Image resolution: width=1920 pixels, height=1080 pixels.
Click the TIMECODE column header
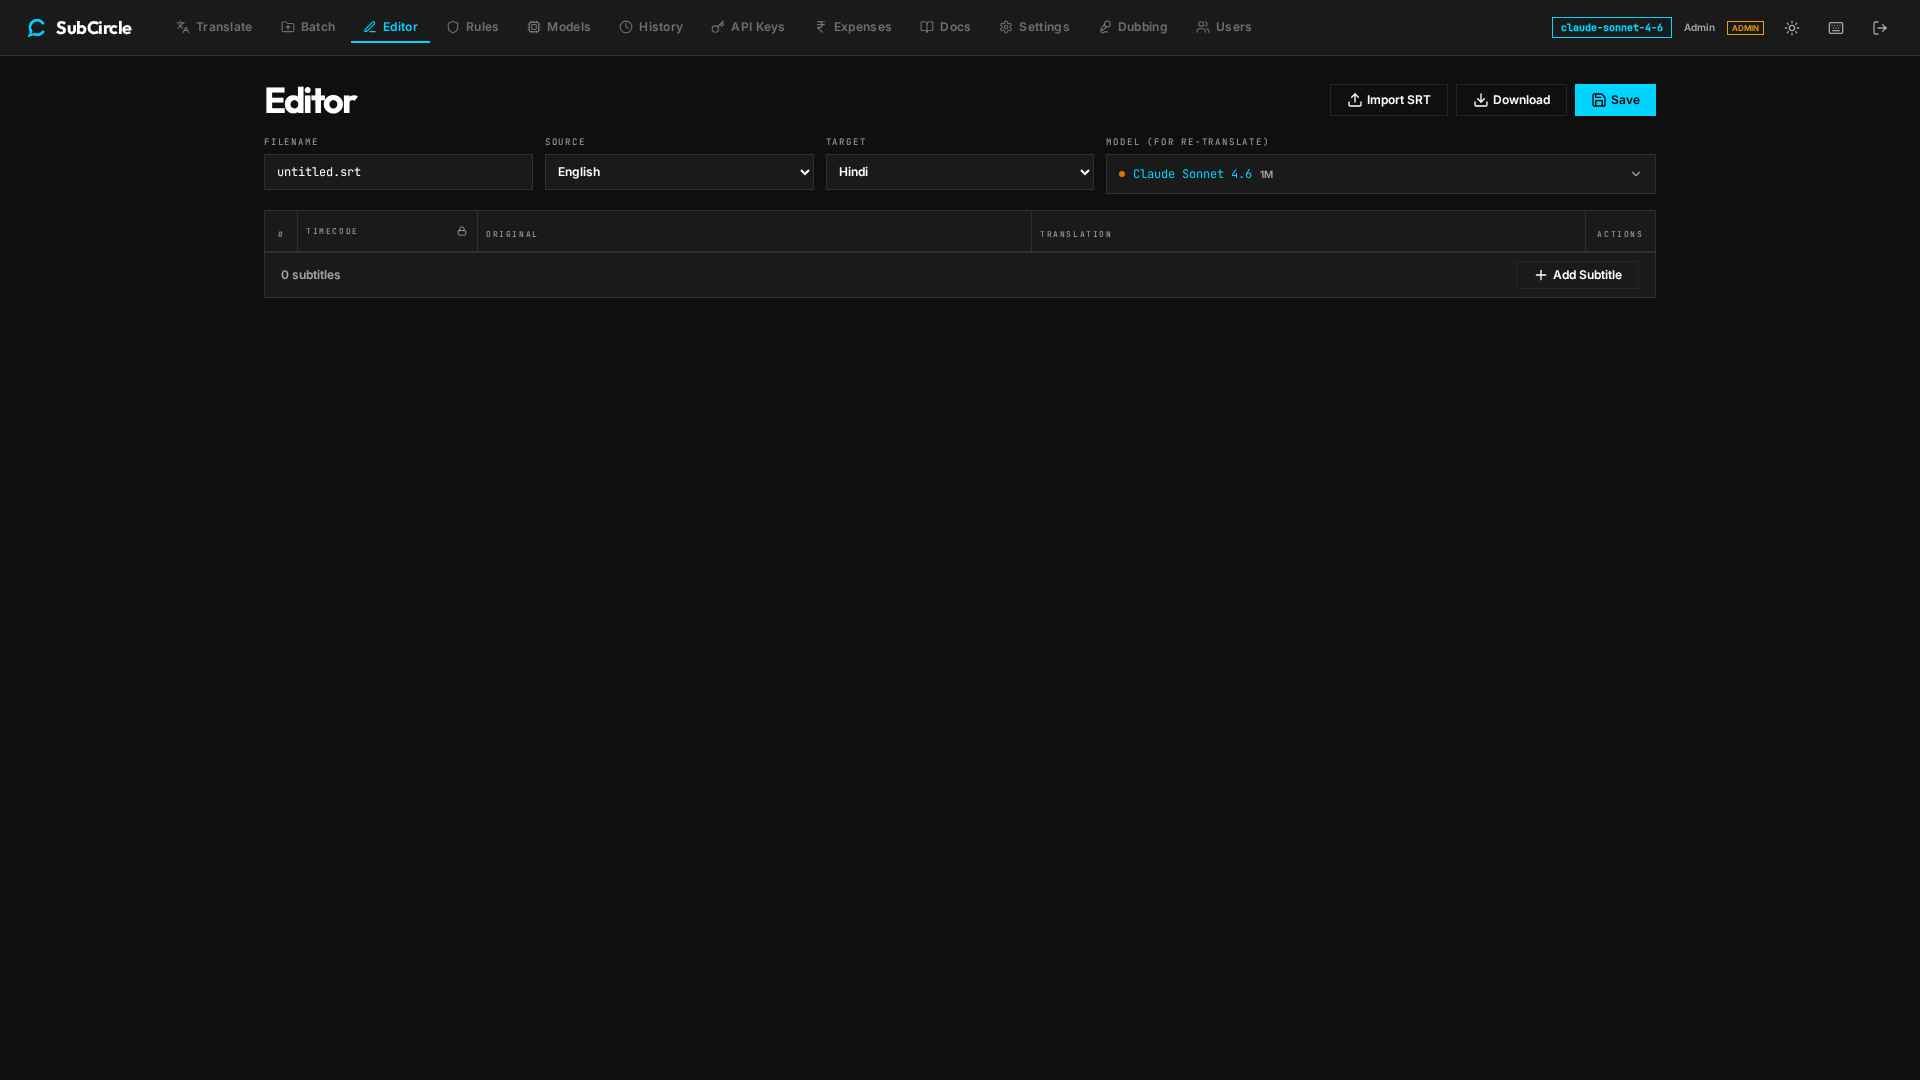pyautogui.click(x=332, y=231)
